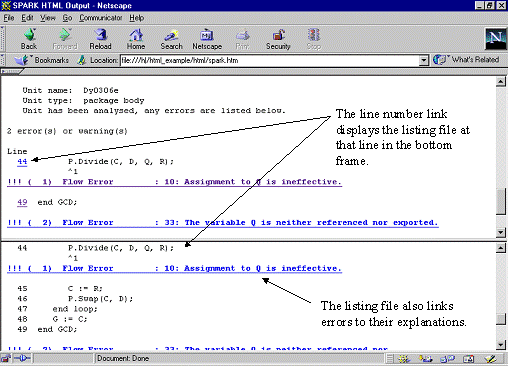Screen dimensions: 508x366
Task: Click the online/offline connection status icon
Action: point(22,359)
